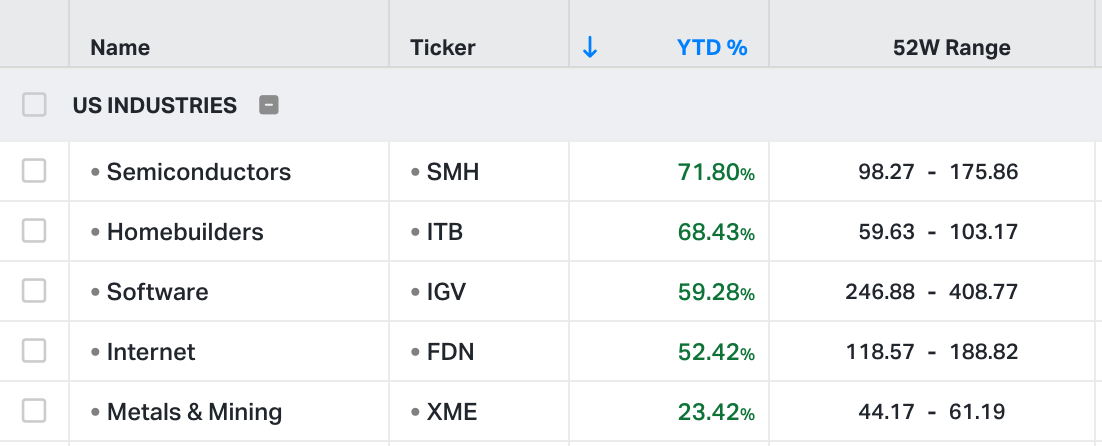Sort by 52W Range column header
This screenshot has width=1102, height=446.
pyautogui.click(x=951, y=47)
